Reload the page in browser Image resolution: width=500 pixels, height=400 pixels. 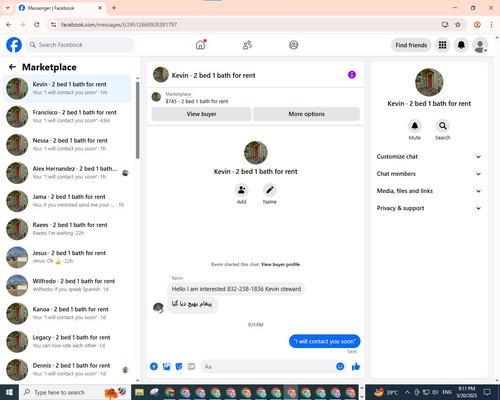click(x=37, y=24)
